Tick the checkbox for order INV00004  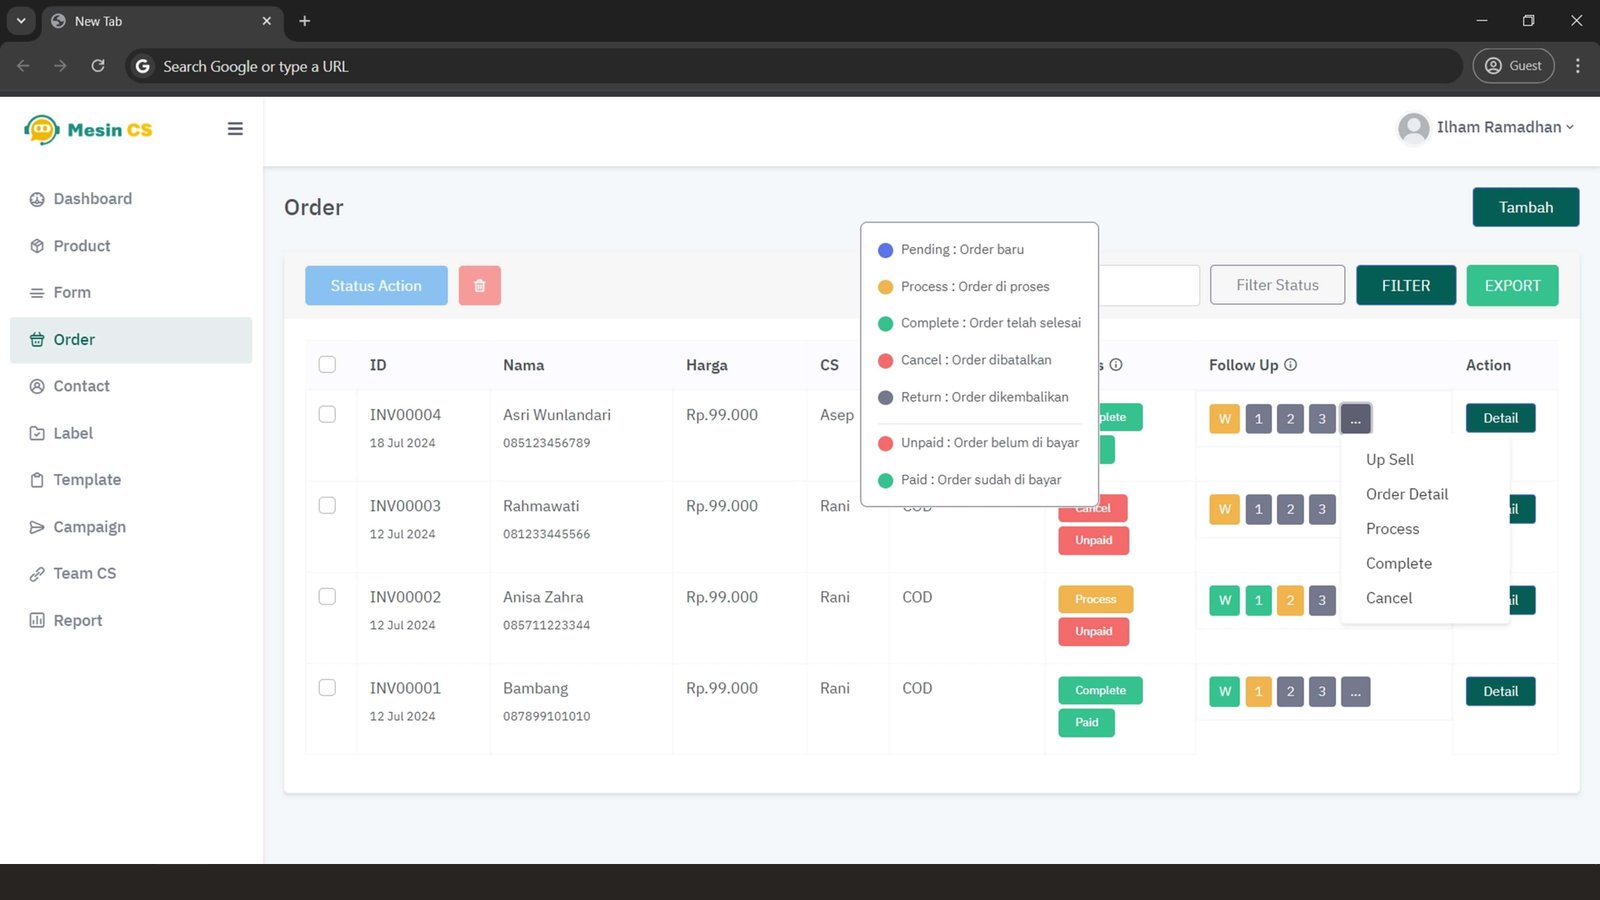(x=327, y=414)
